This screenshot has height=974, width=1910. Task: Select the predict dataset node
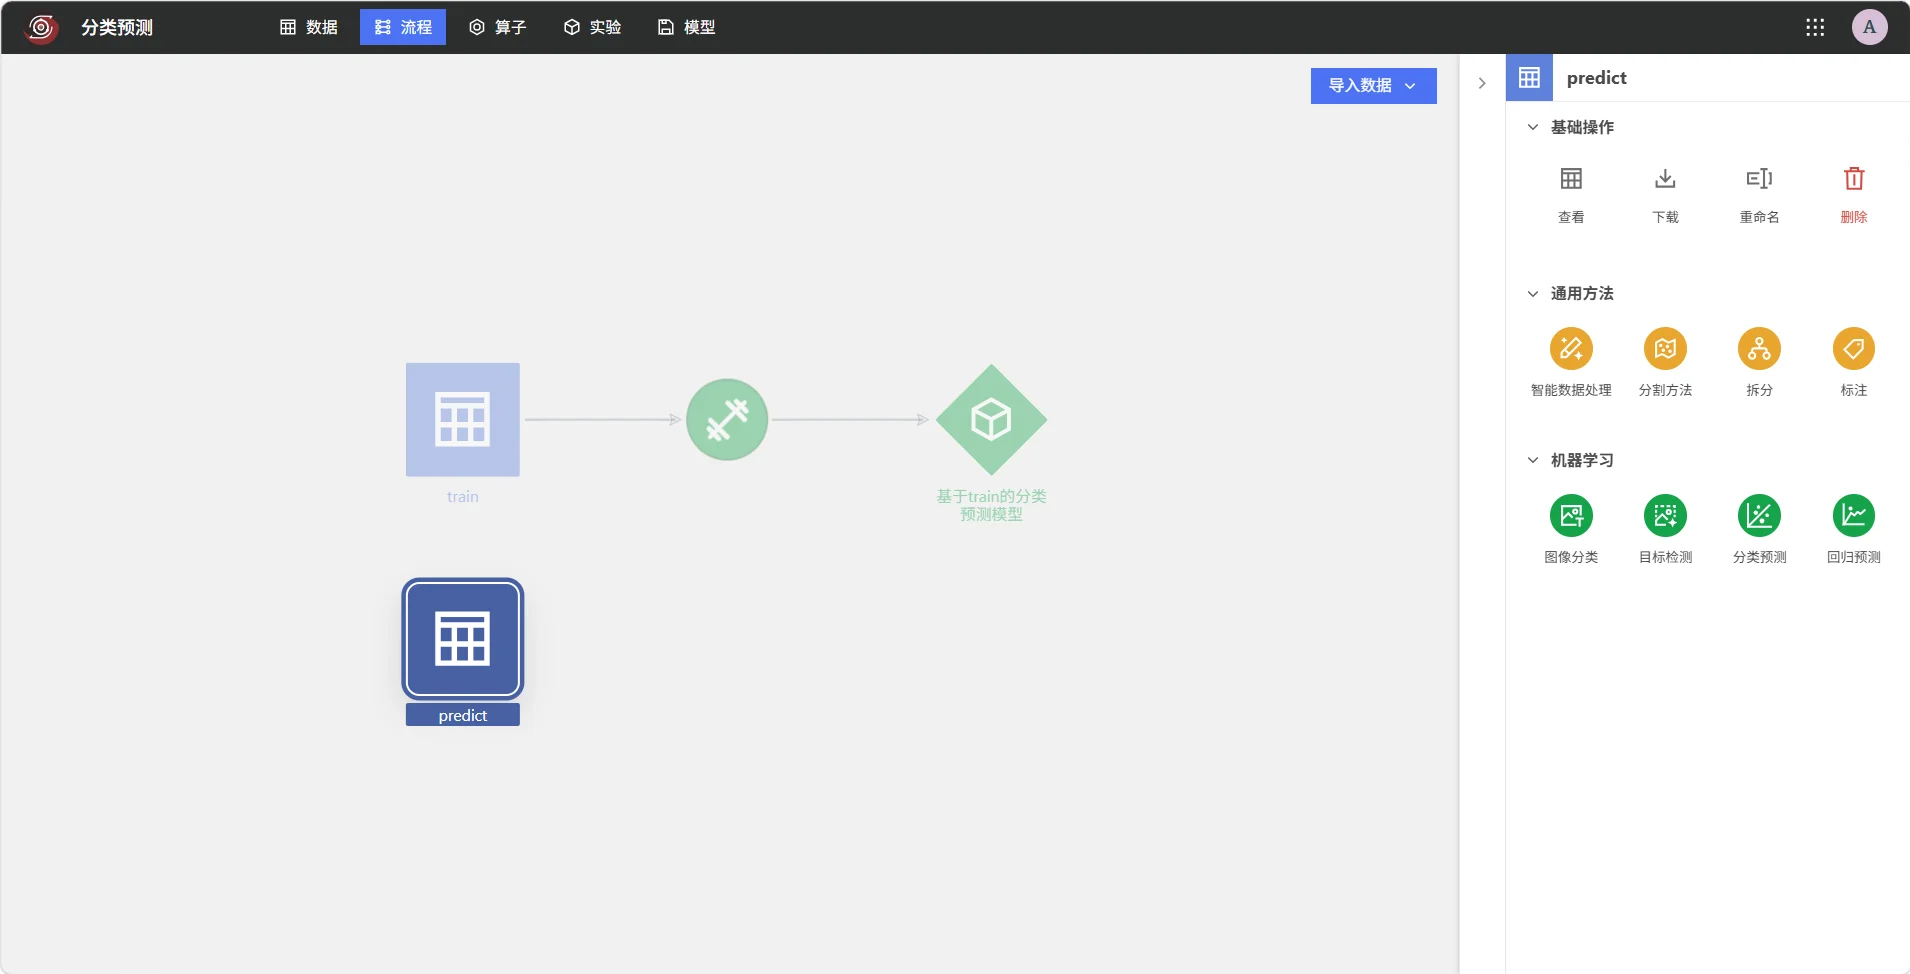tap(463, 639)
